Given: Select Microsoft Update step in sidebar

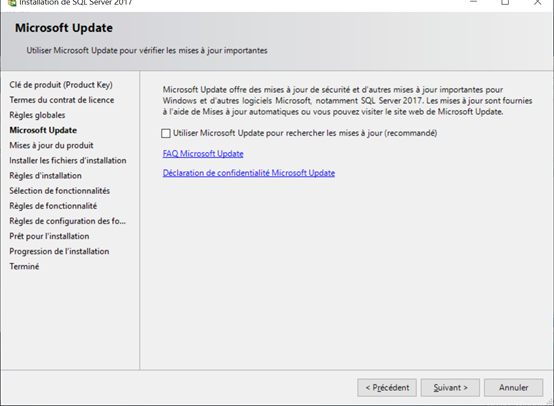Looking at the screenshot, I should [43, 130].
